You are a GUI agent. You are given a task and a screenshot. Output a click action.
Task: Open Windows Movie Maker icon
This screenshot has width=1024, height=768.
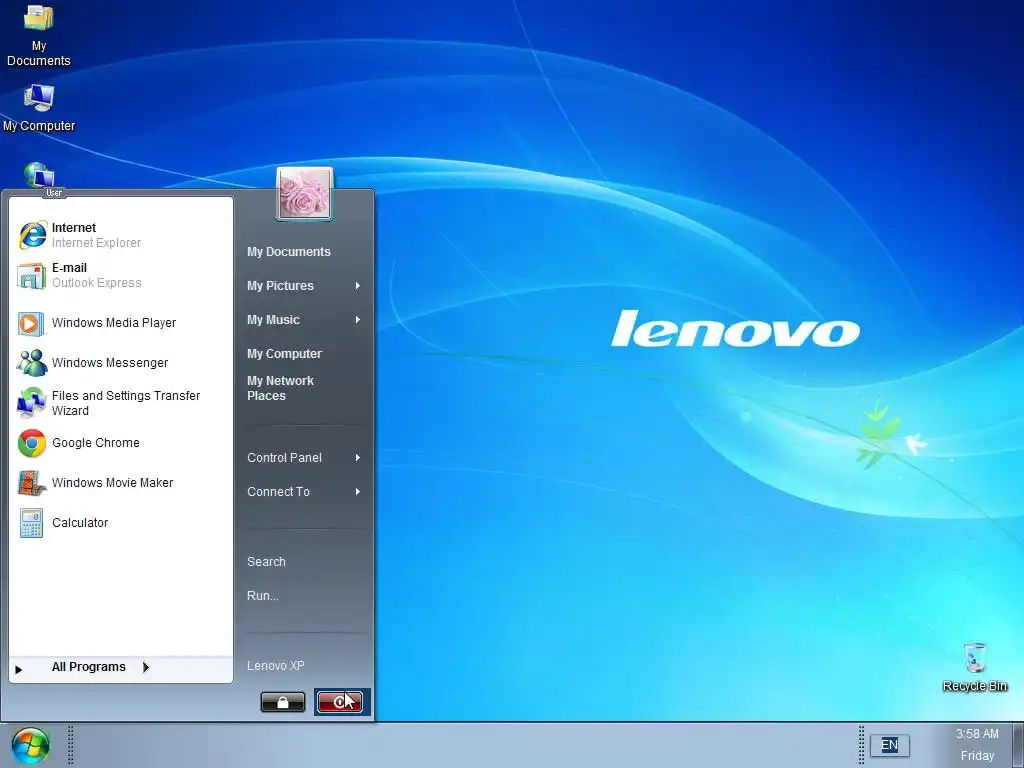tap(31, 483)
